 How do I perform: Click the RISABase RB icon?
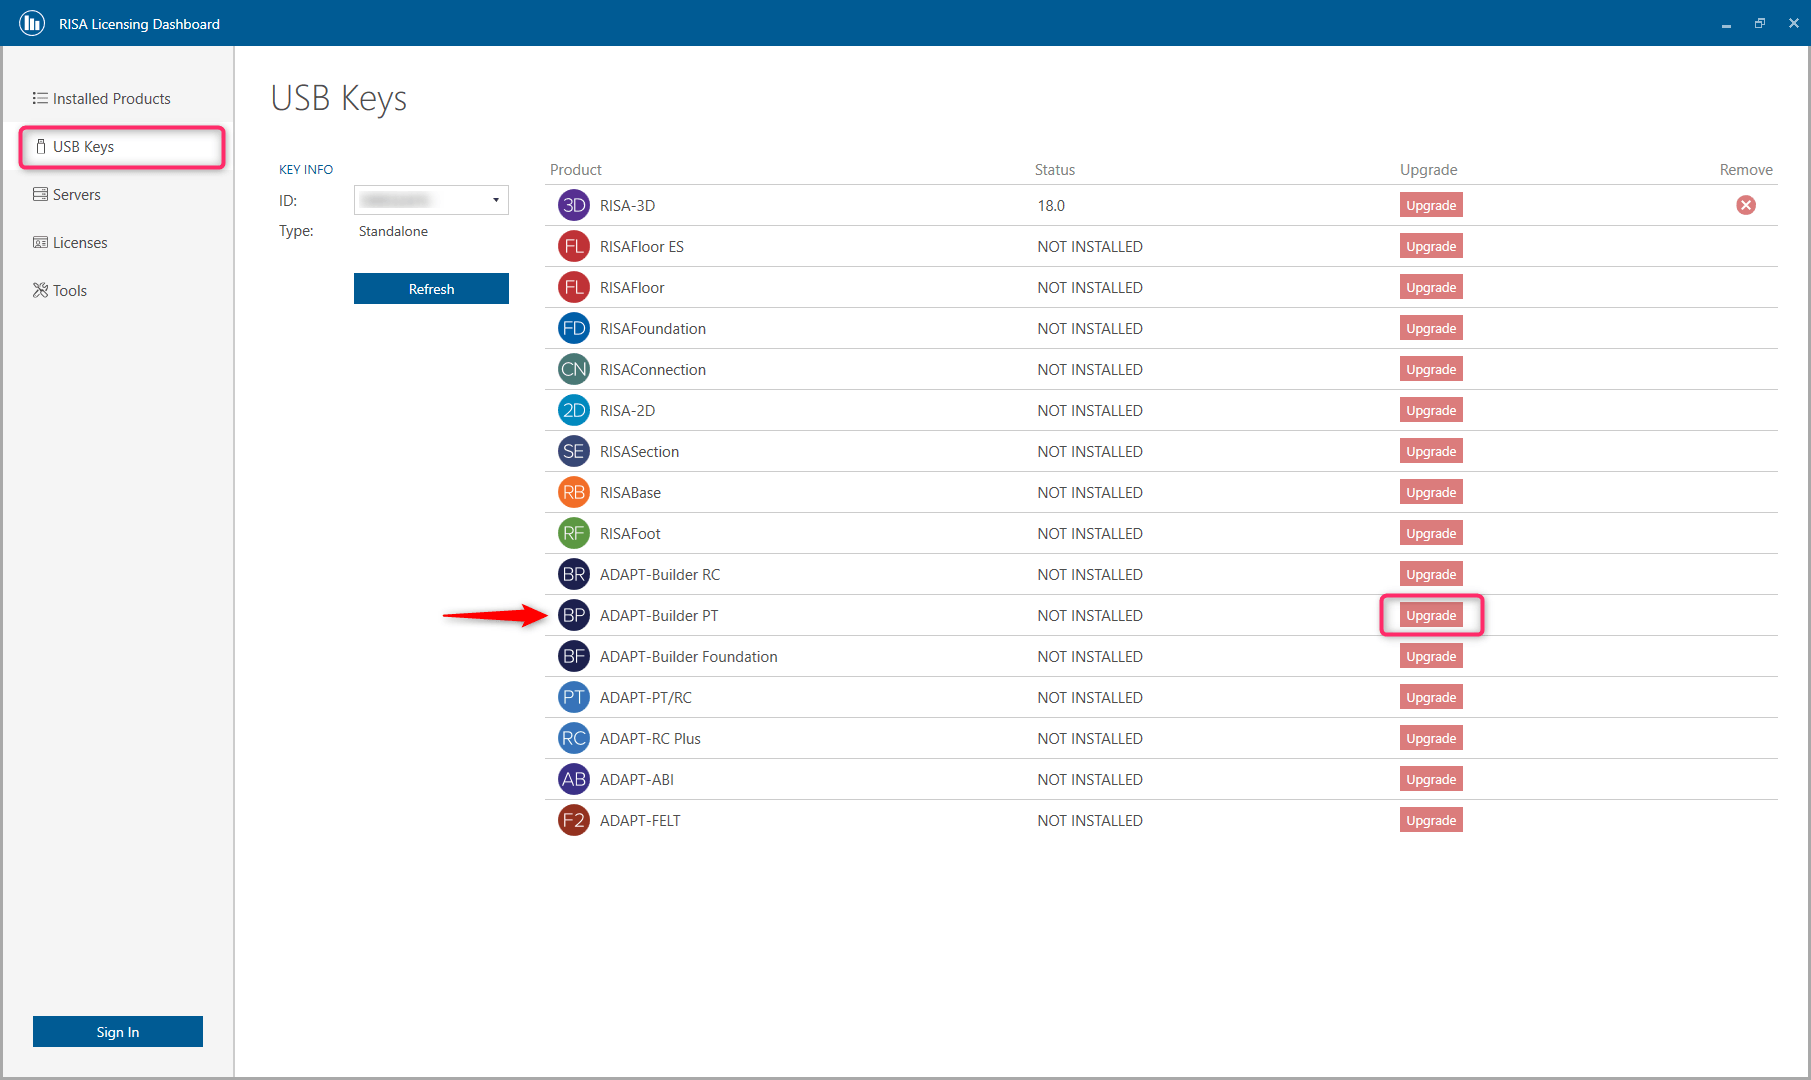[573, 492]
